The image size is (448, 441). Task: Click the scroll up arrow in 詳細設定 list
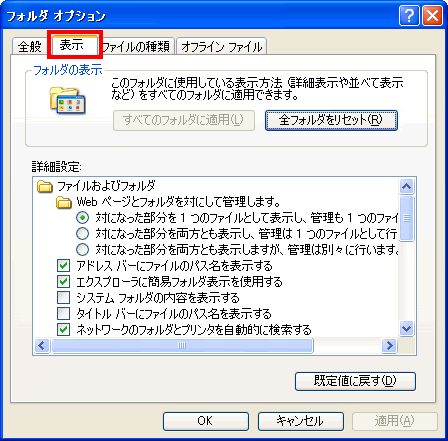click(x=406, y=186)
